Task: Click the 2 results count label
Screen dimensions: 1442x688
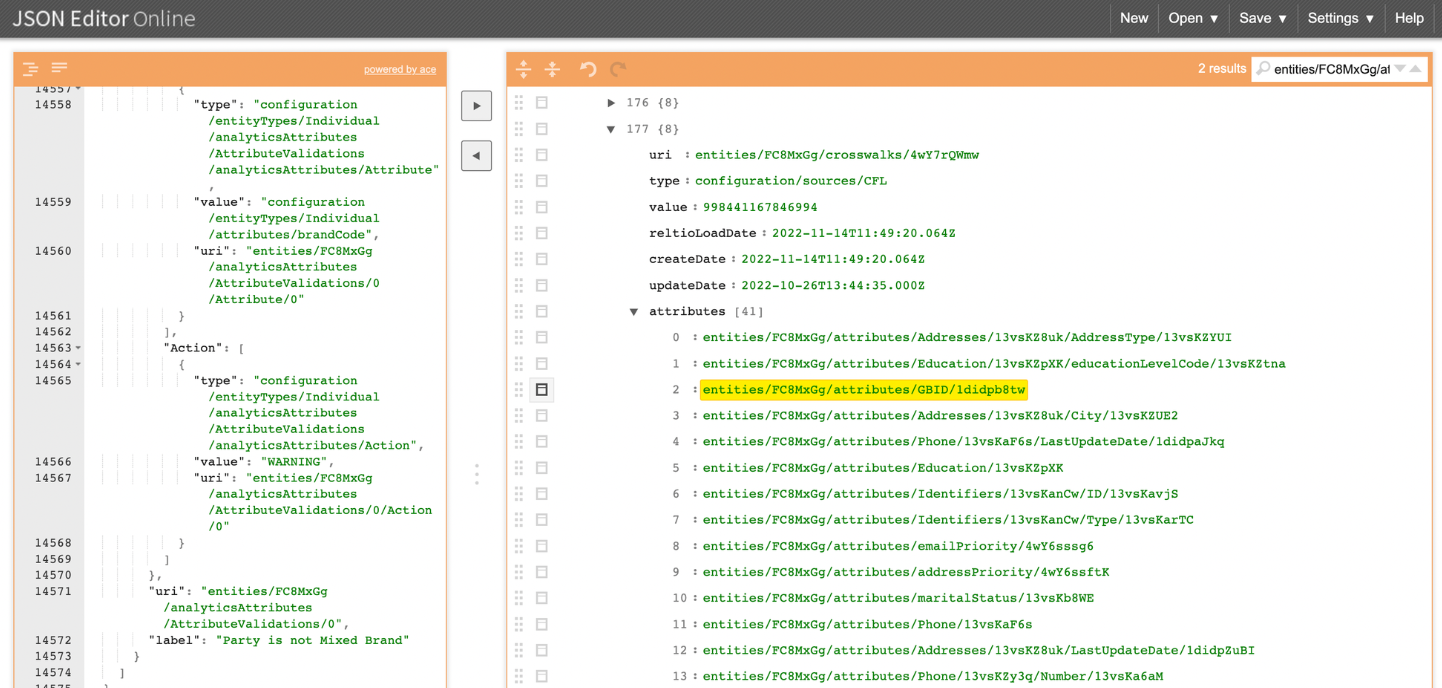Action: 1222,69
